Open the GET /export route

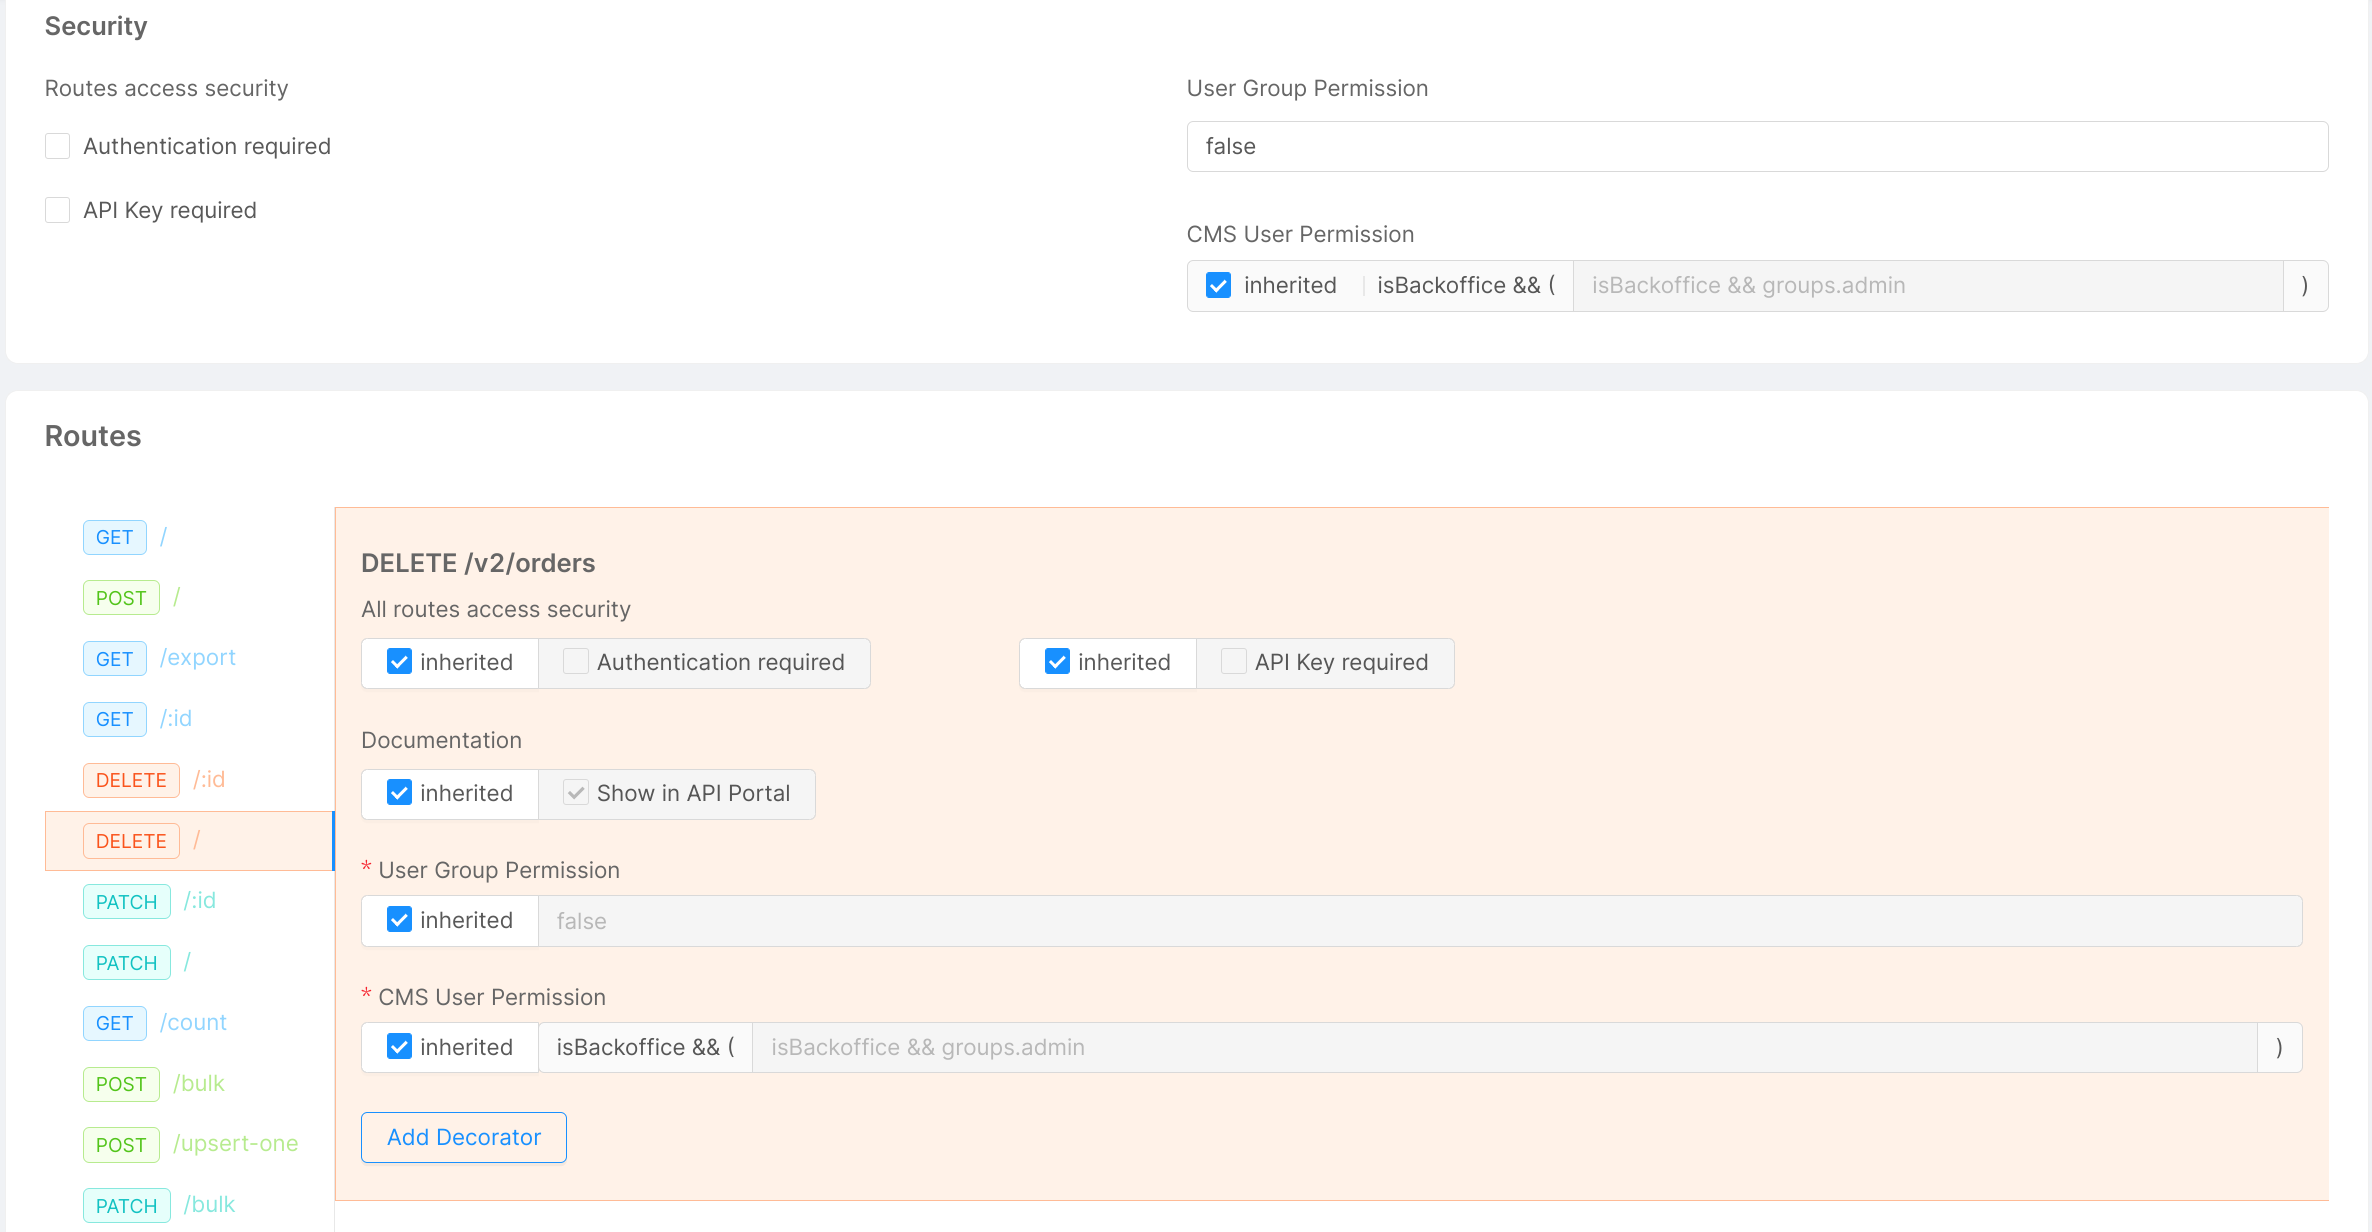click(x=115, y=659)
